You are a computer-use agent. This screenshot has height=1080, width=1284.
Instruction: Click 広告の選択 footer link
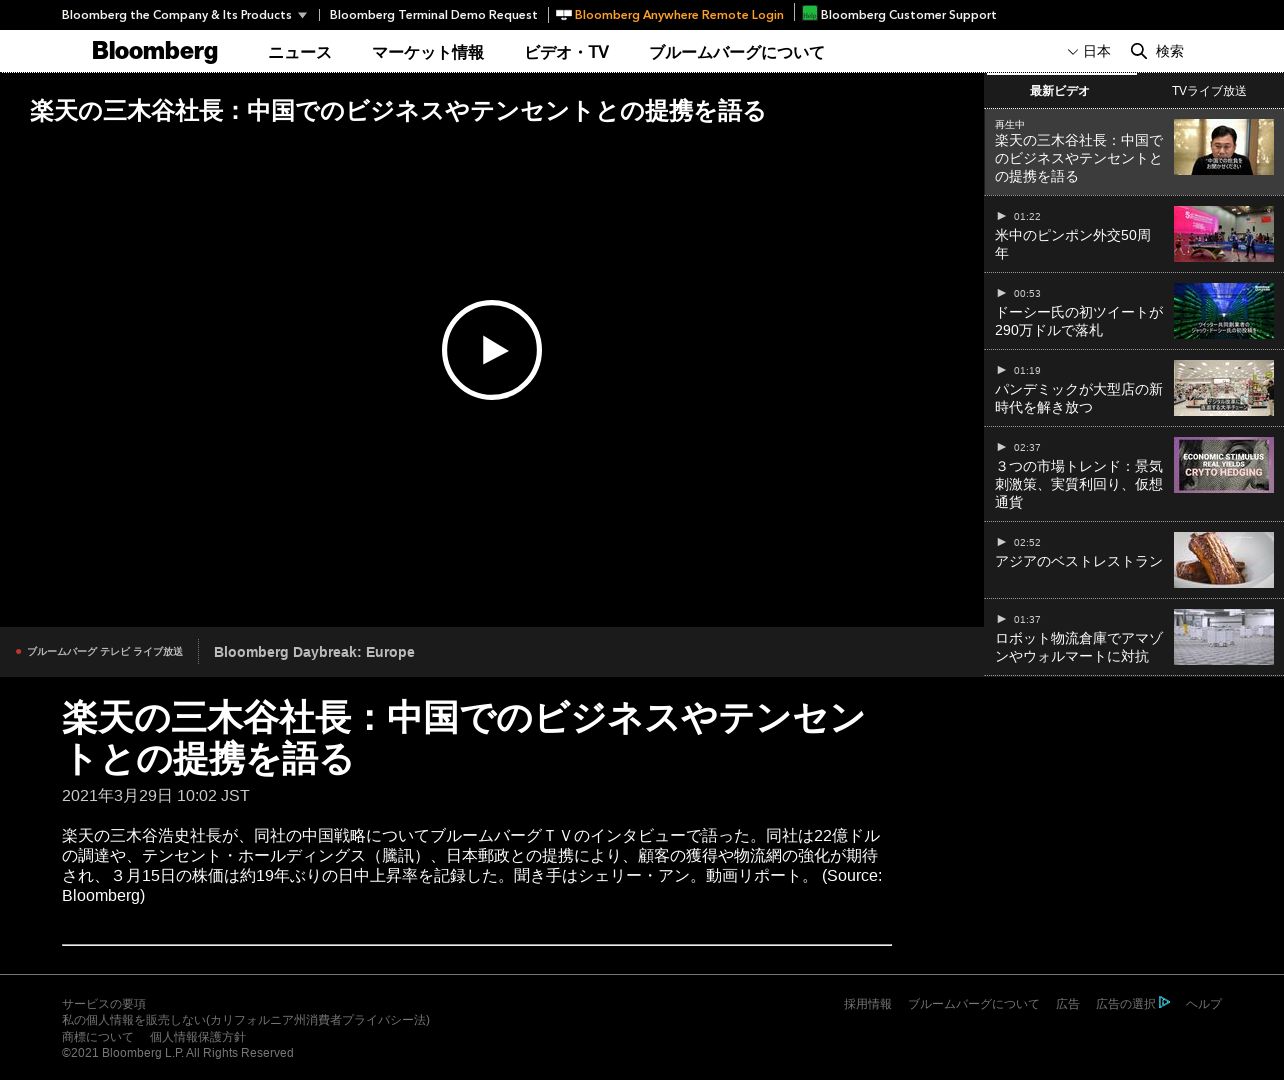(x=1126, y=1004)
